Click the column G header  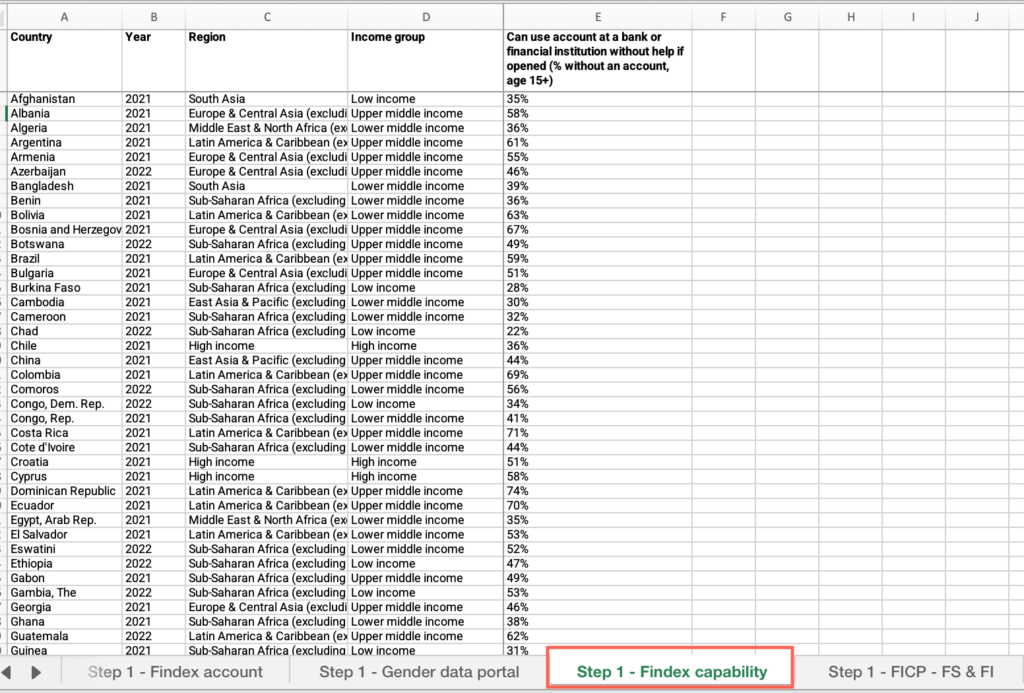[x=787, y=17]
